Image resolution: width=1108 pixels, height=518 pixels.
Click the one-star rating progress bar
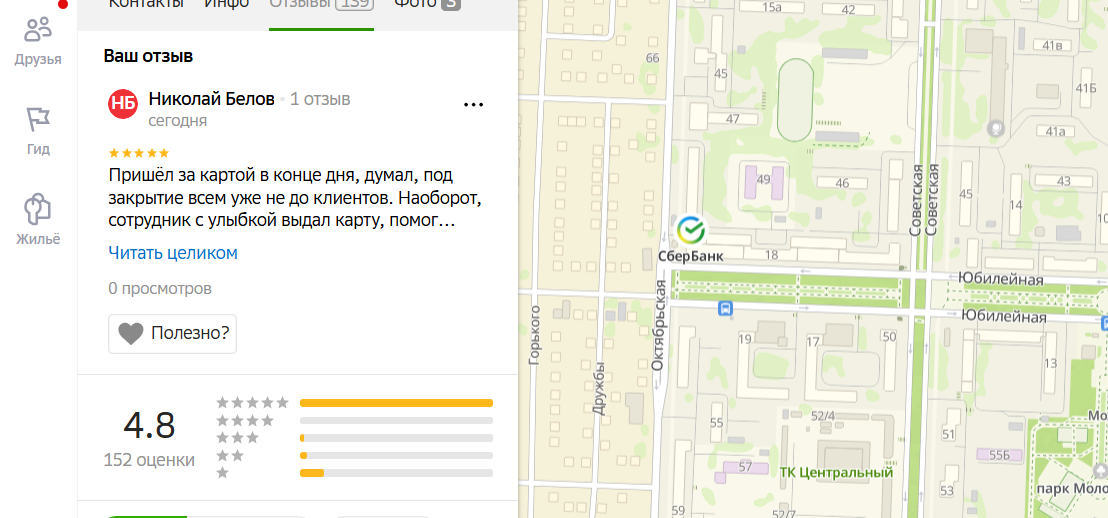[396, 473]
